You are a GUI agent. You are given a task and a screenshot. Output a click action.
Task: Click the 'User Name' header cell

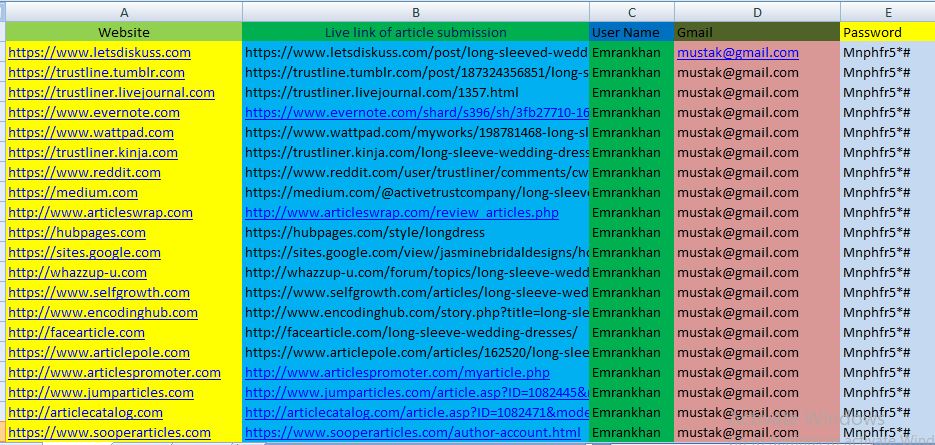[x=632, y=32]
